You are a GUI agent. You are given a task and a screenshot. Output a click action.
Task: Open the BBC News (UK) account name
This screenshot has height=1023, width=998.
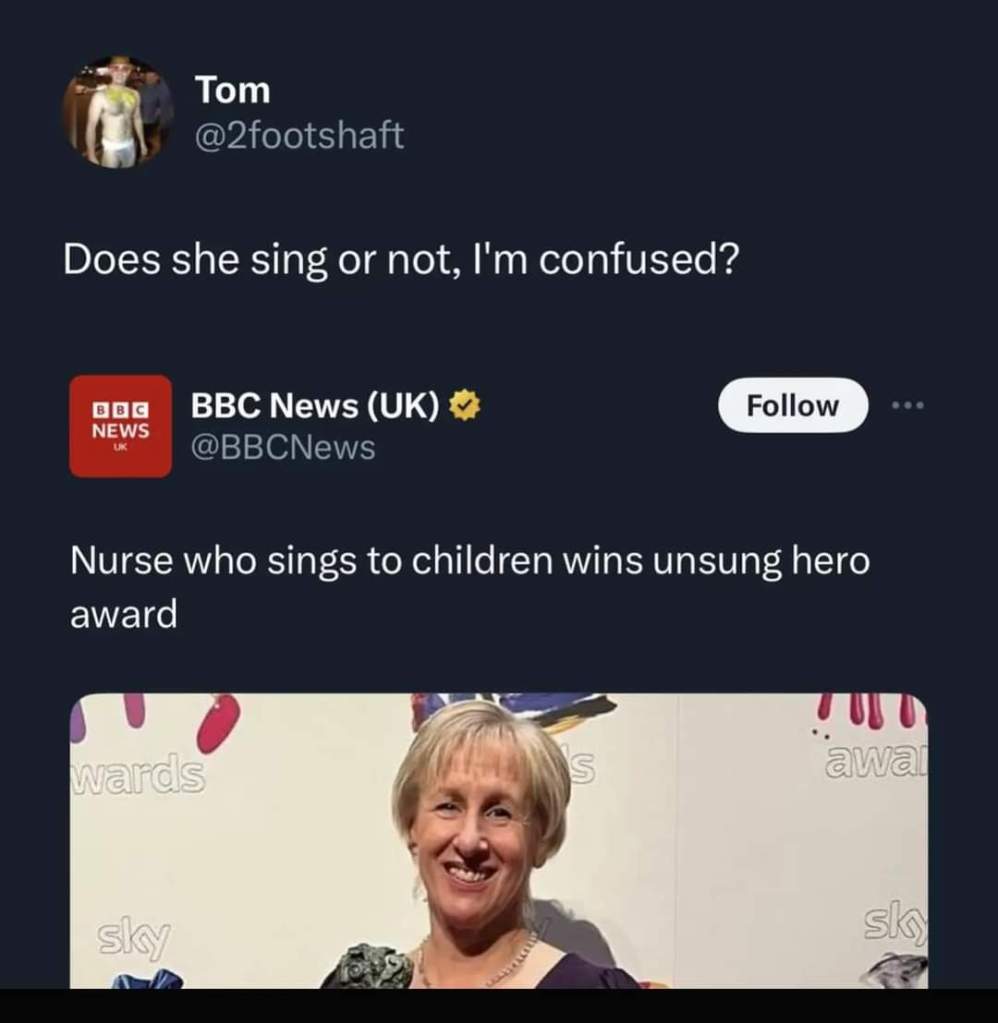coord(315,406)
